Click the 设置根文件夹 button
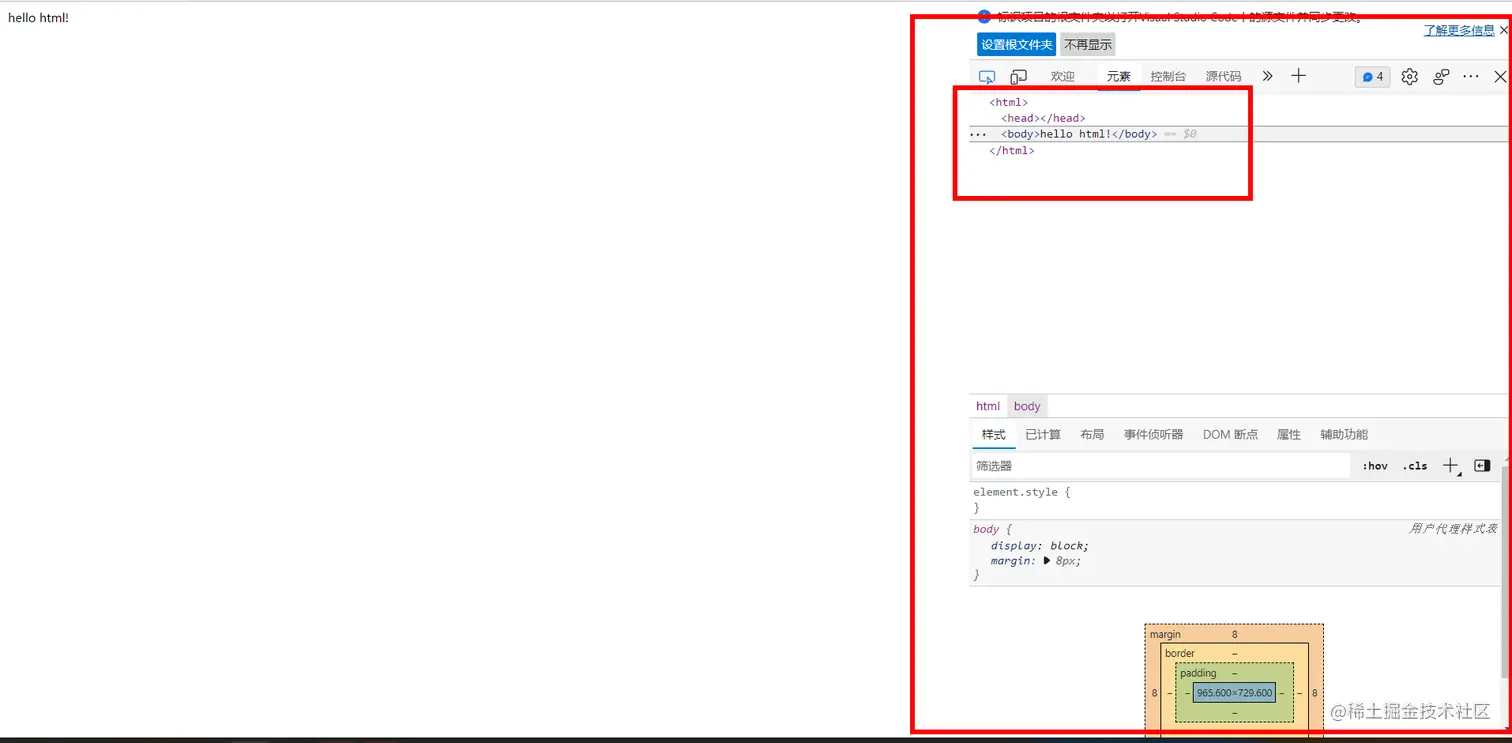Image resolution: width=1512 pixels, height=743 pixels. (x=1016, y=45)
